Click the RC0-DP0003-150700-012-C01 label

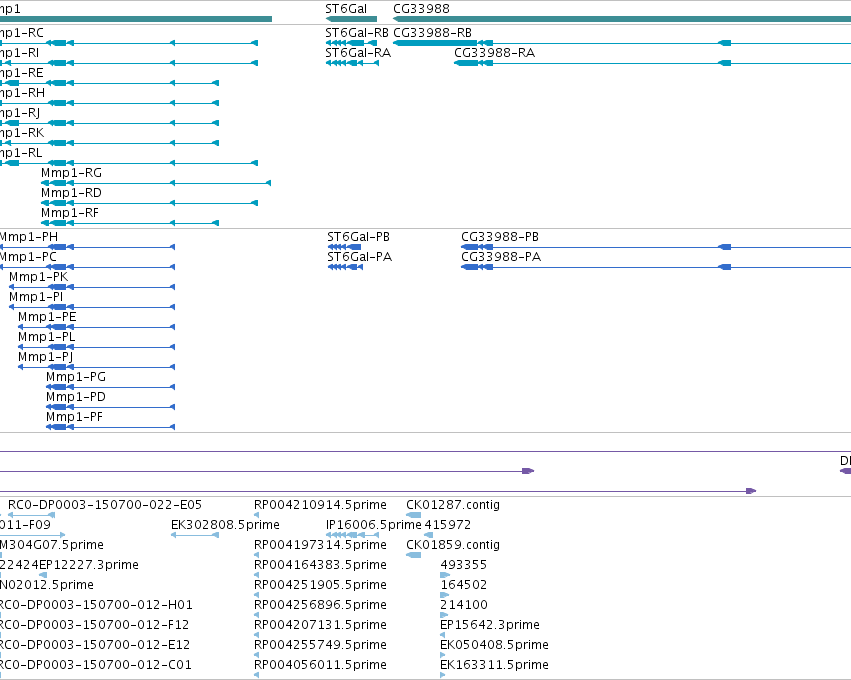pos(95,665)
